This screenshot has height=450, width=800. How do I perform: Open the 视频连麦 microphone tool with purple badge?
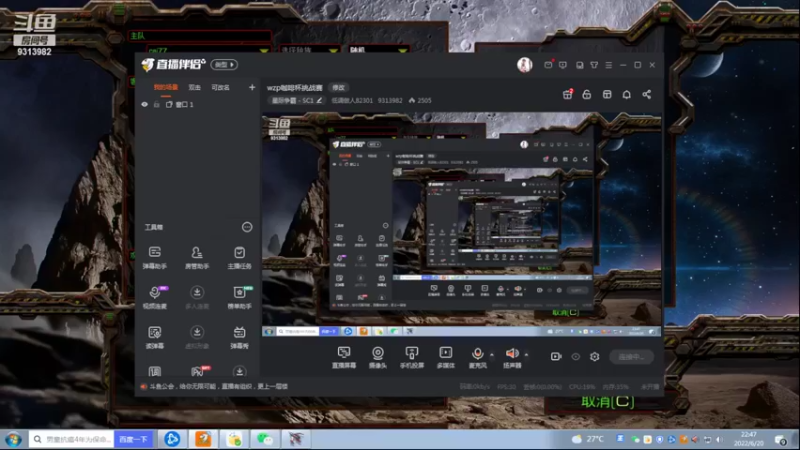(x=155, y=297)
